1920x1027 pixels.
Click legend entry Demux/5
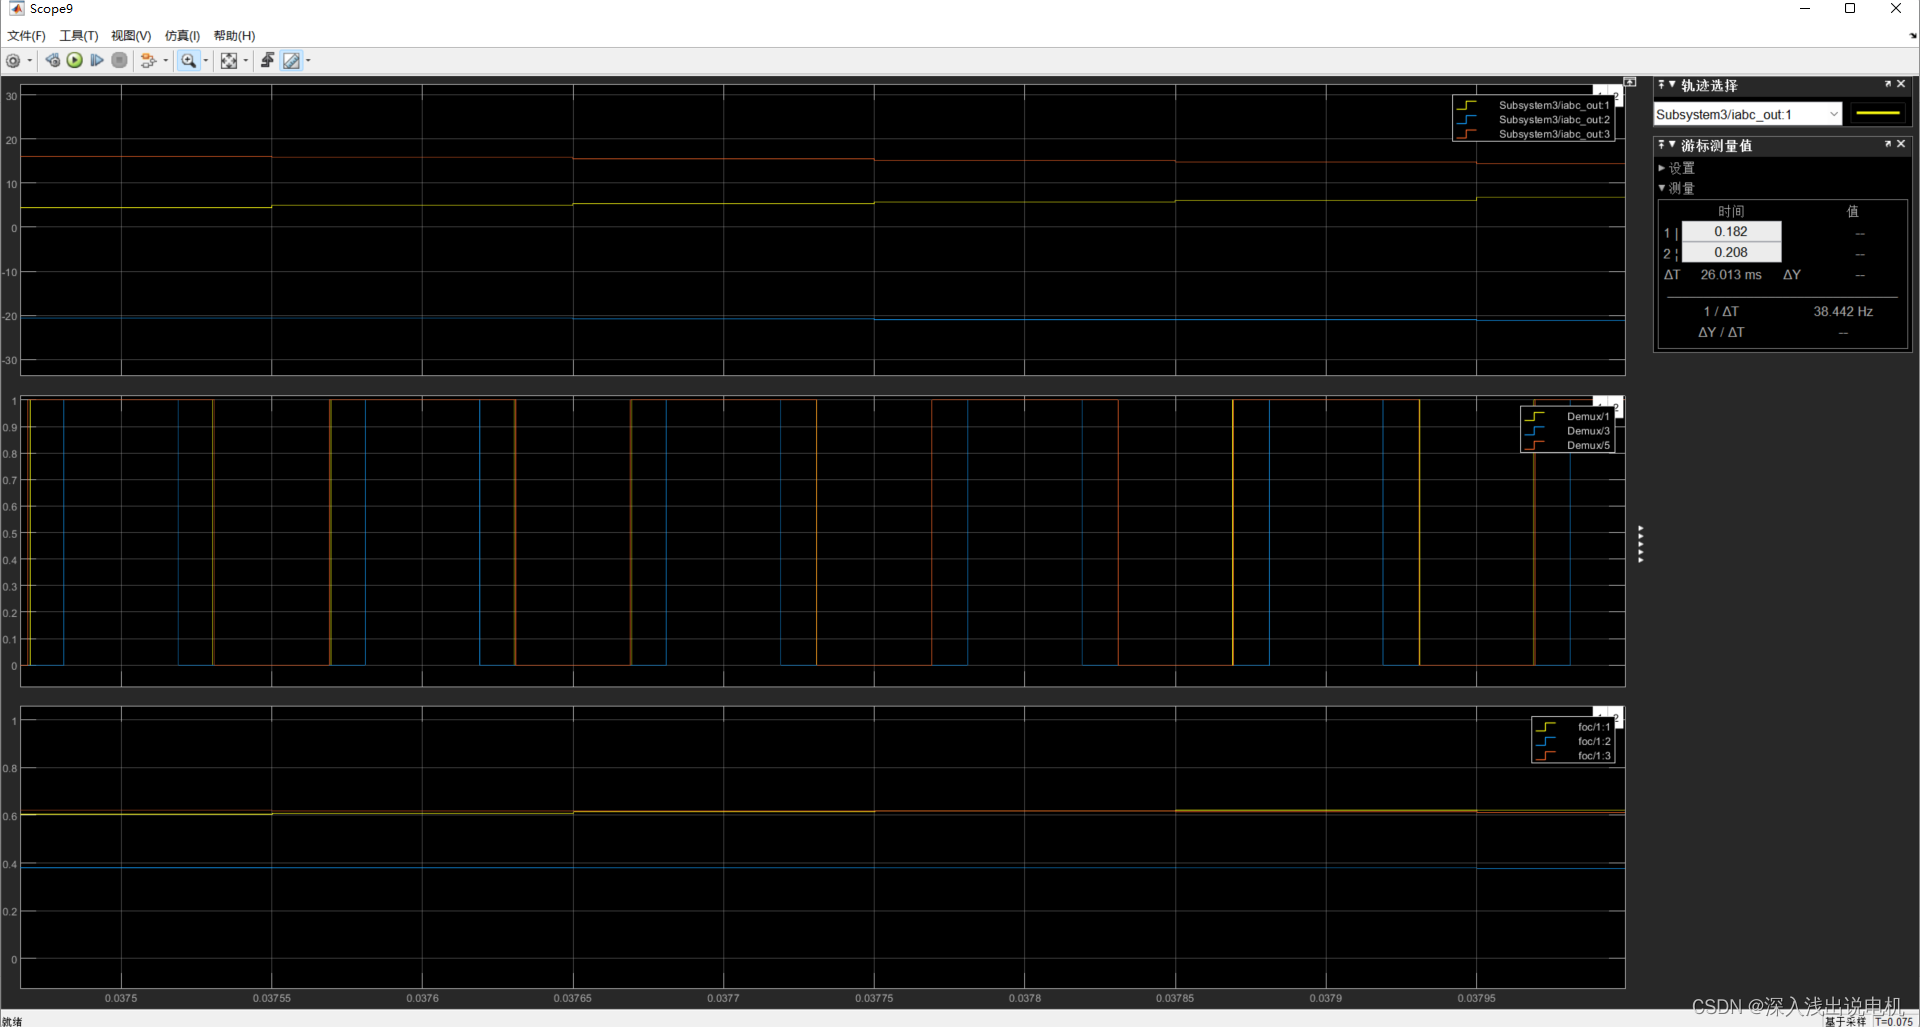[1588, 445]
